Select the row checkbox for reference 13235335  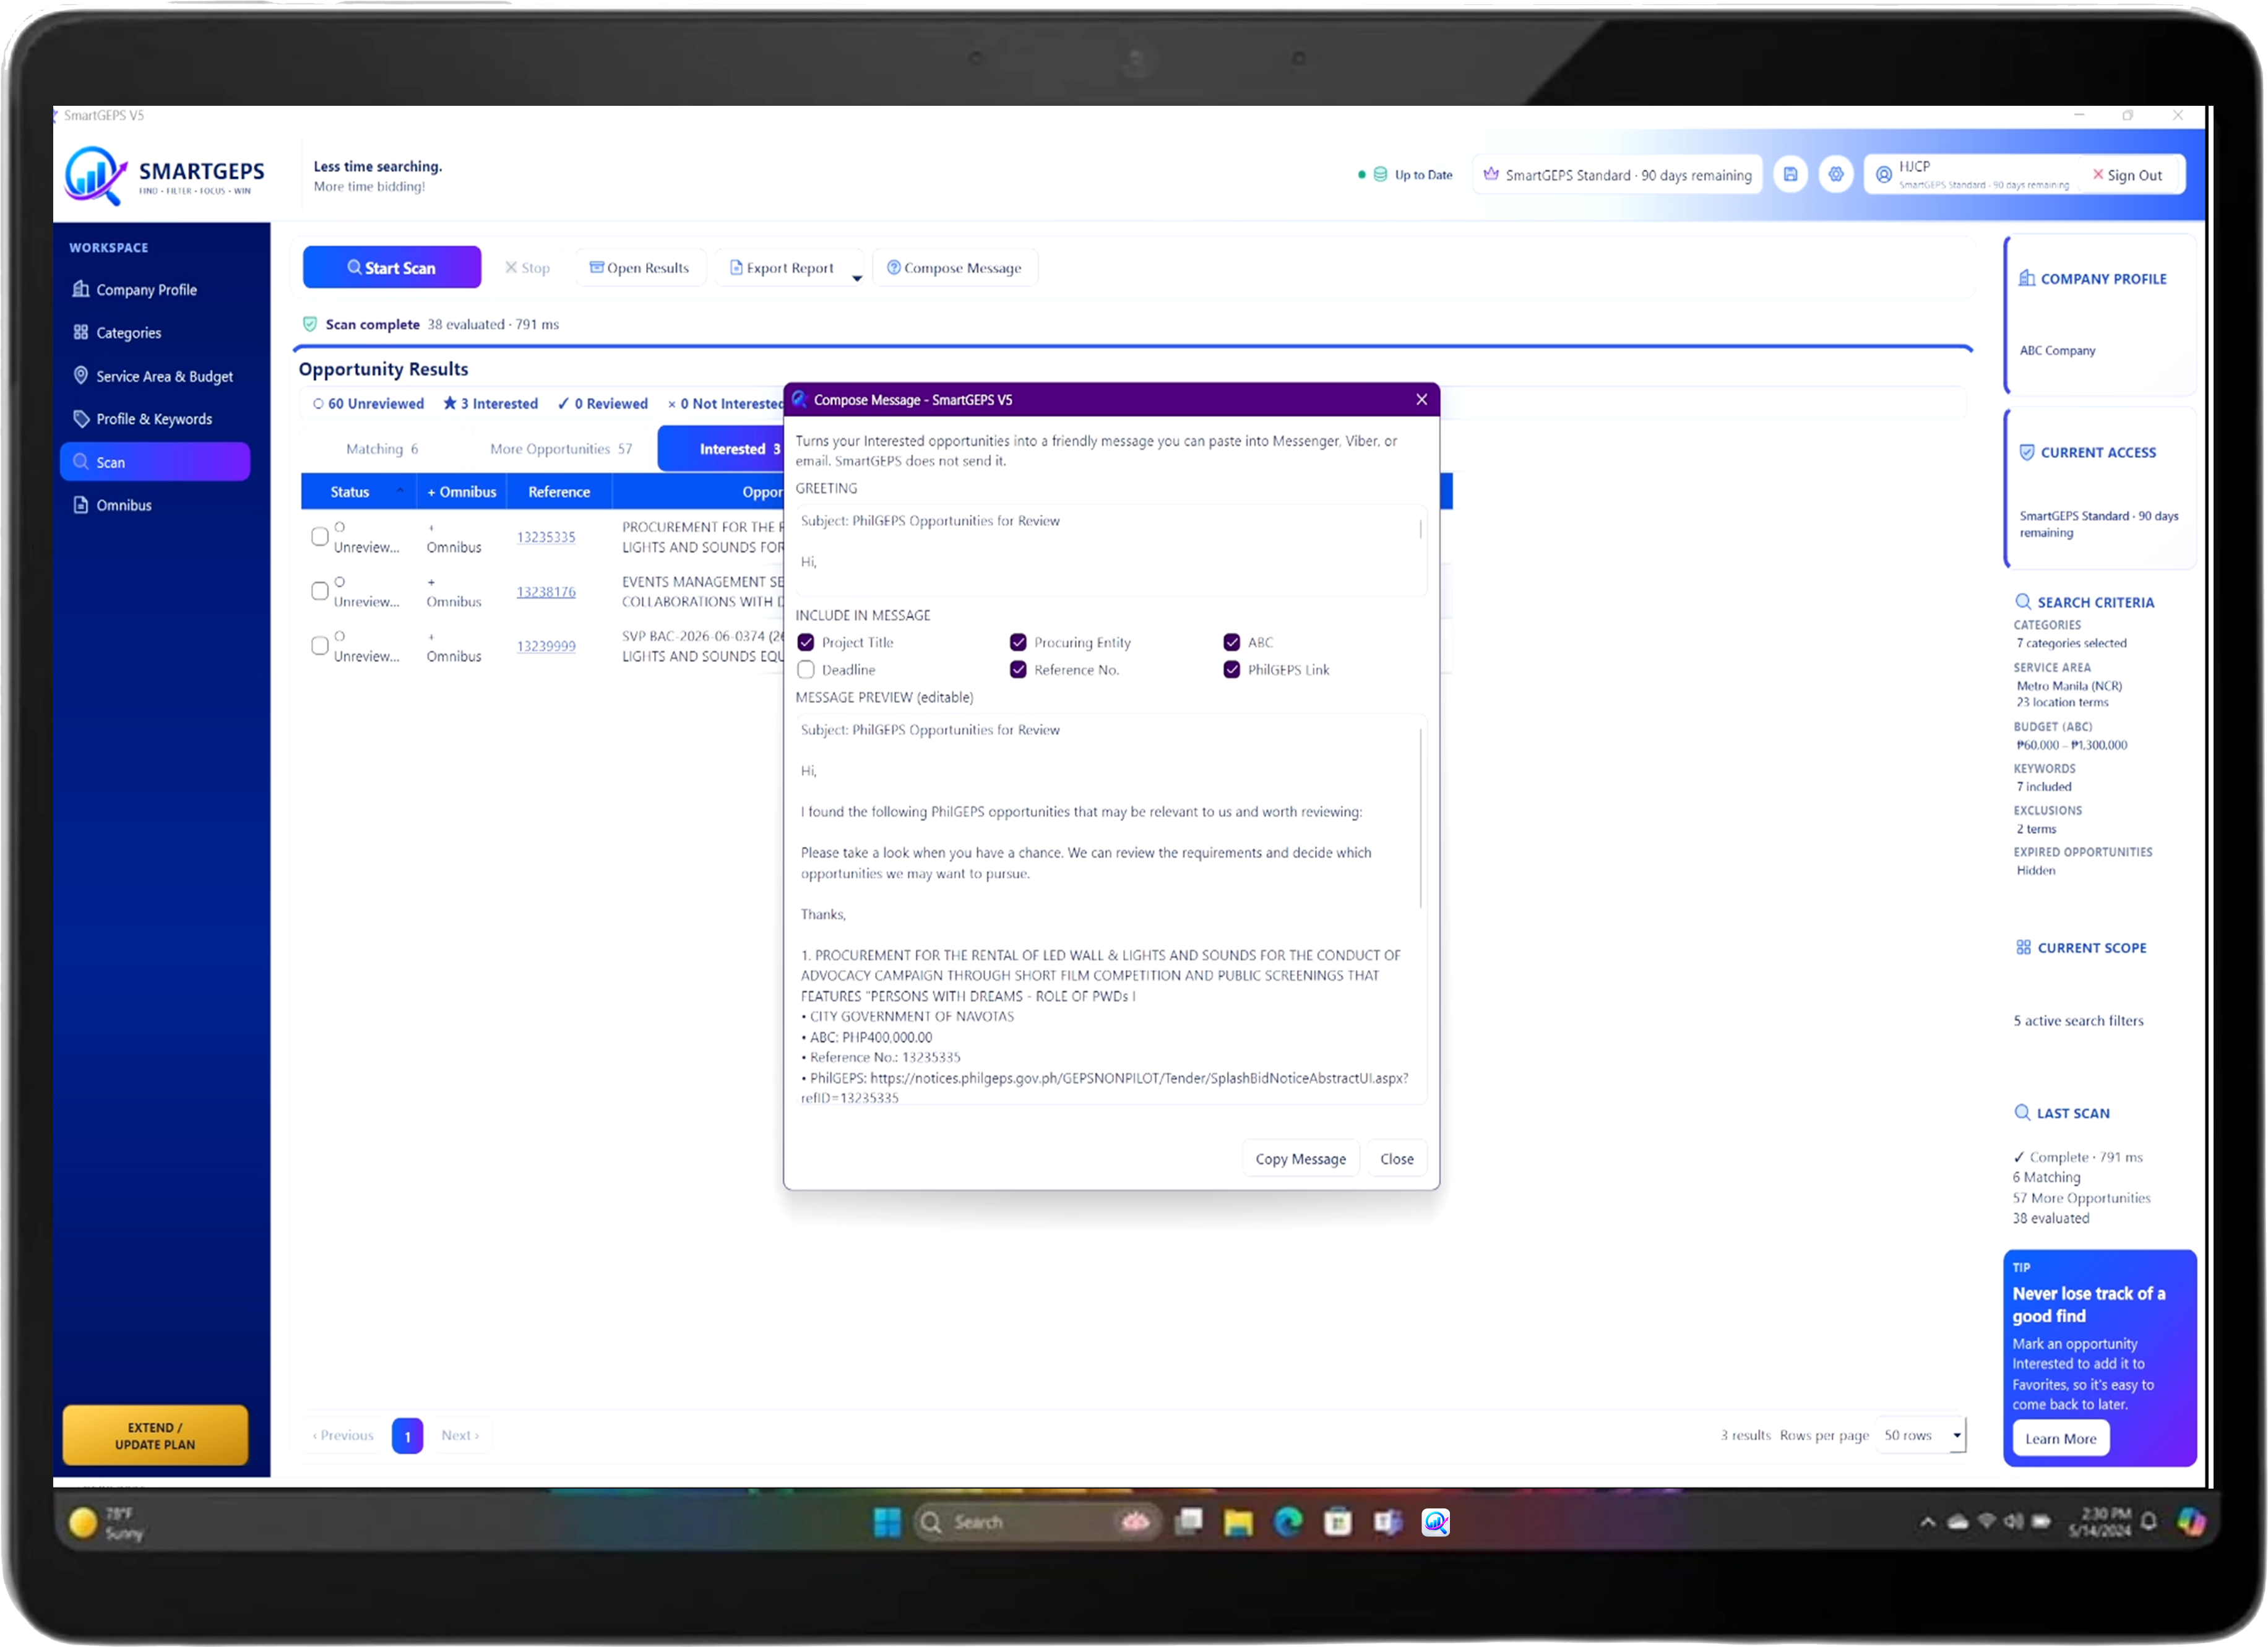(x=319, y=537)
